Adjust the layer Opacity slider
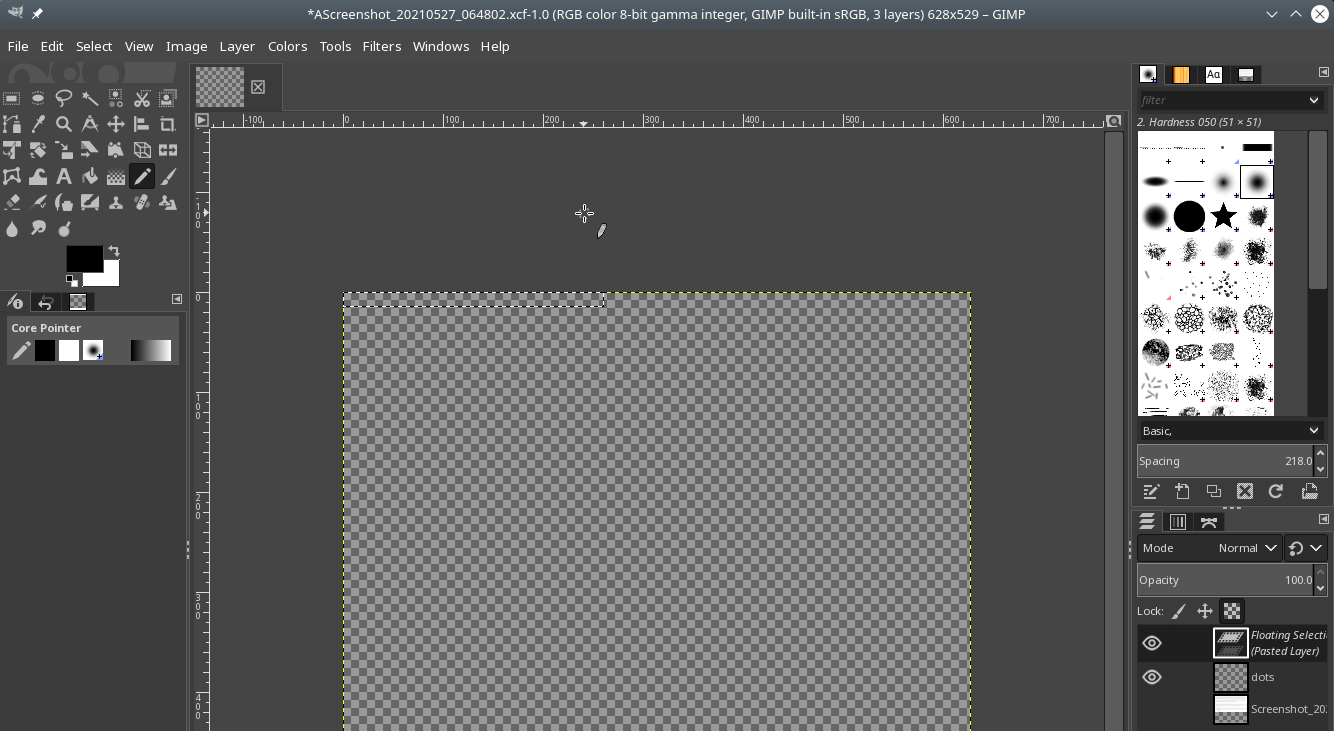This screenshot has width=1334, height=731. pos(1225,580)
